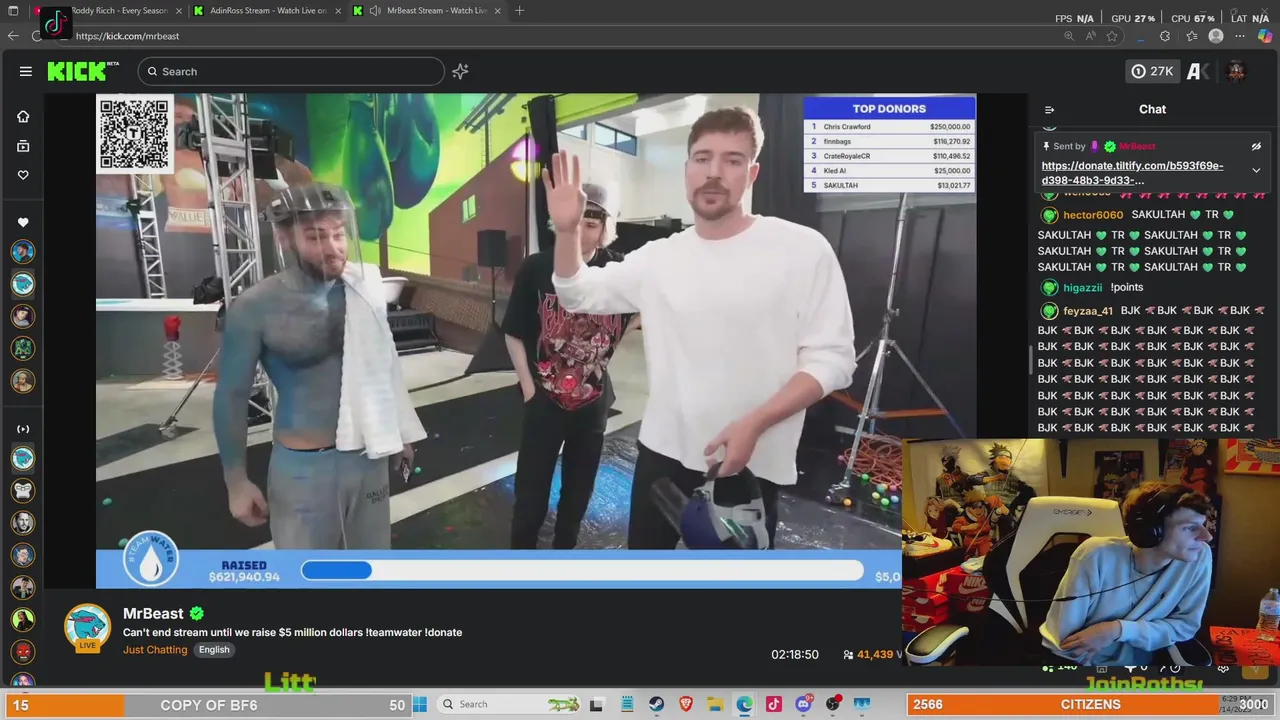The height and width of the screenshot is (720, 1280).
Task: Focus the Kick Search input field
Action: 291,71
